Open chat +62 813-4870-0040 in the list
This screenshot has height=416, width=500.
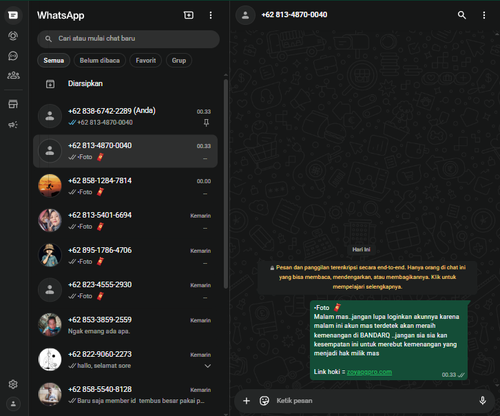(x=125, y=151)
